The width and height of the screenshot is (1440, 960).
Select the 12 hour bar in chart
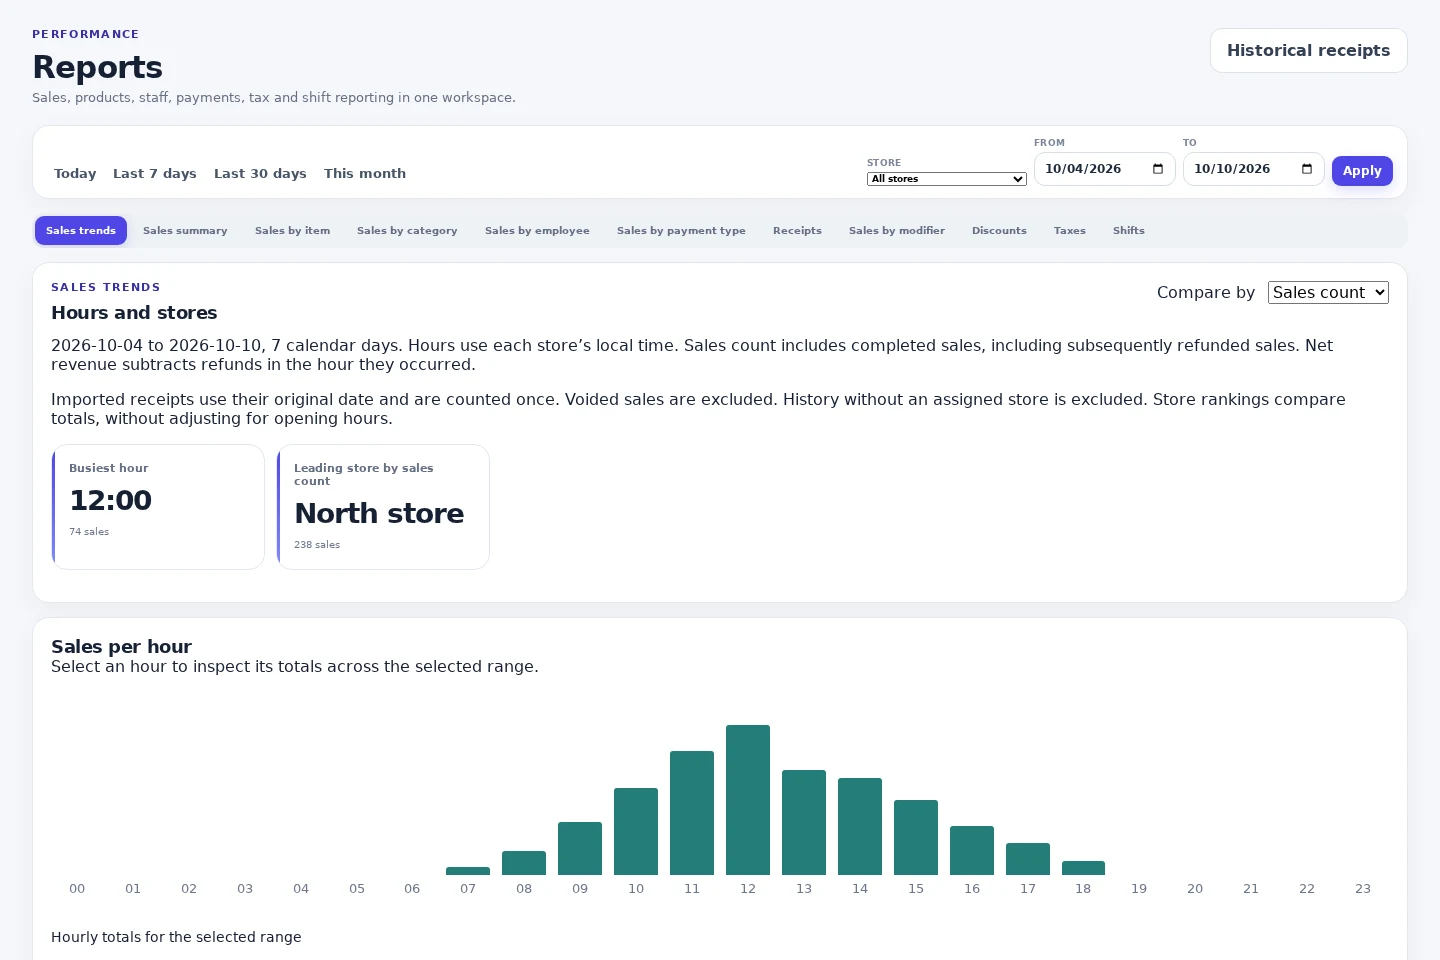point(748,800)
